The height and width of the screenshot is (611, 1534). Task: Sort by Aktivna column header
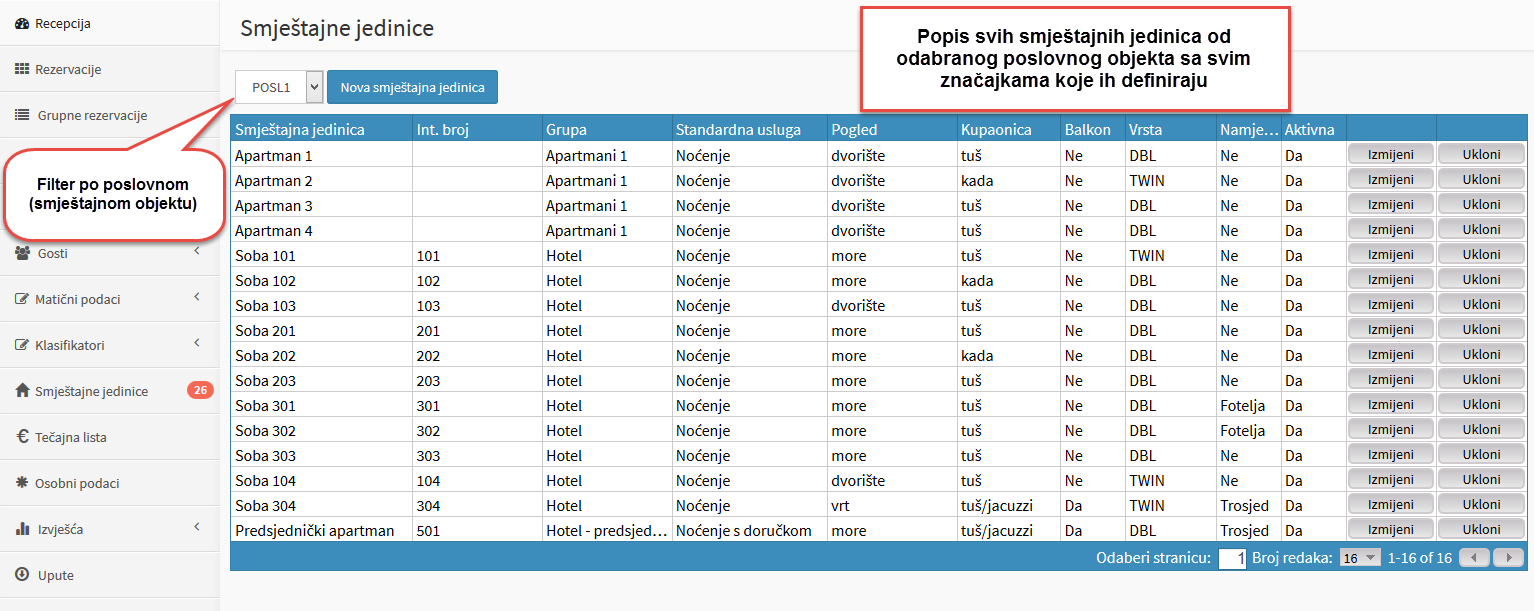click(x=1314, y=129)
